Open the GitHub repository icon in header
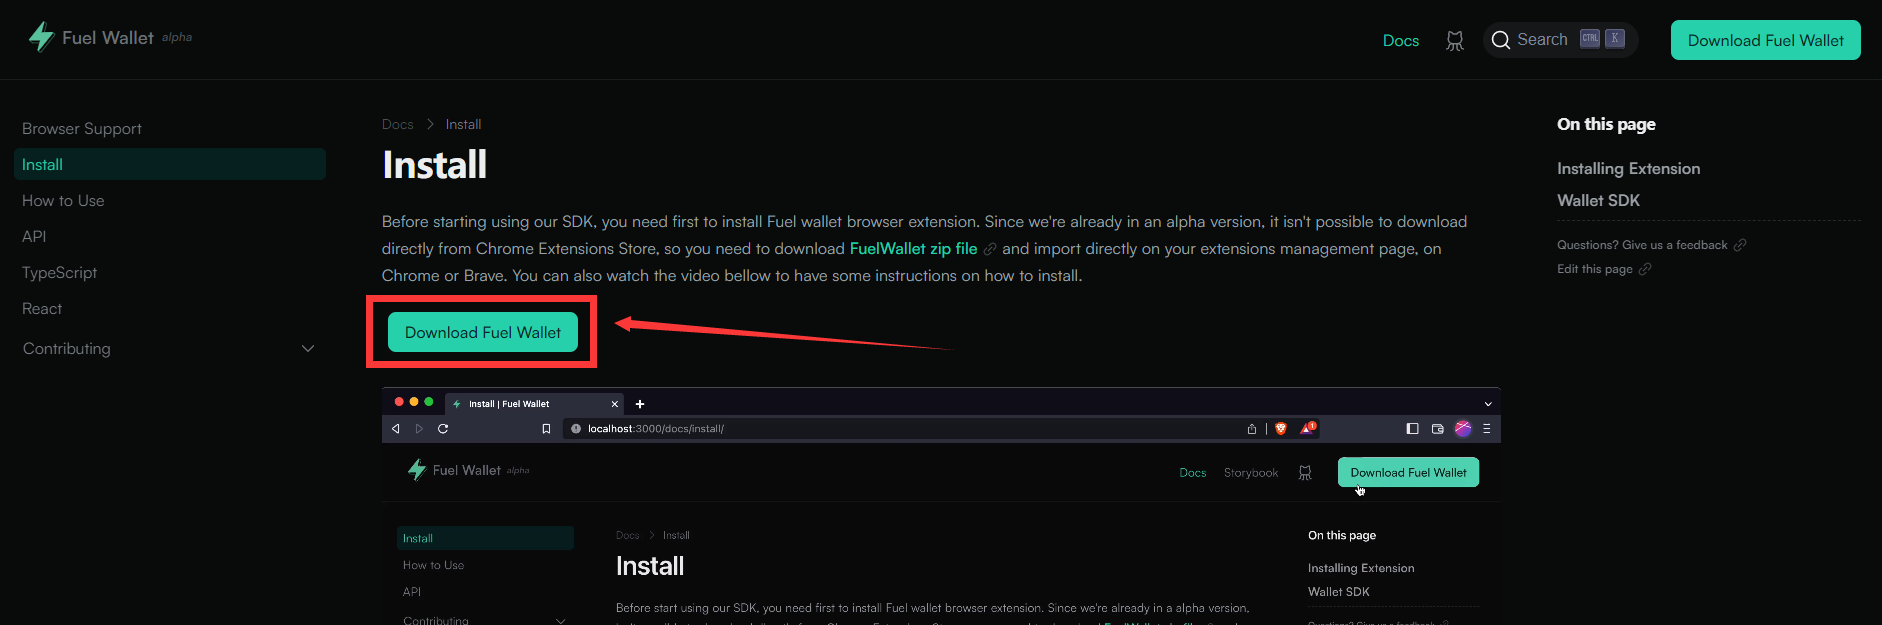The image size is (1882, 625). click(x=1455, y=41)
